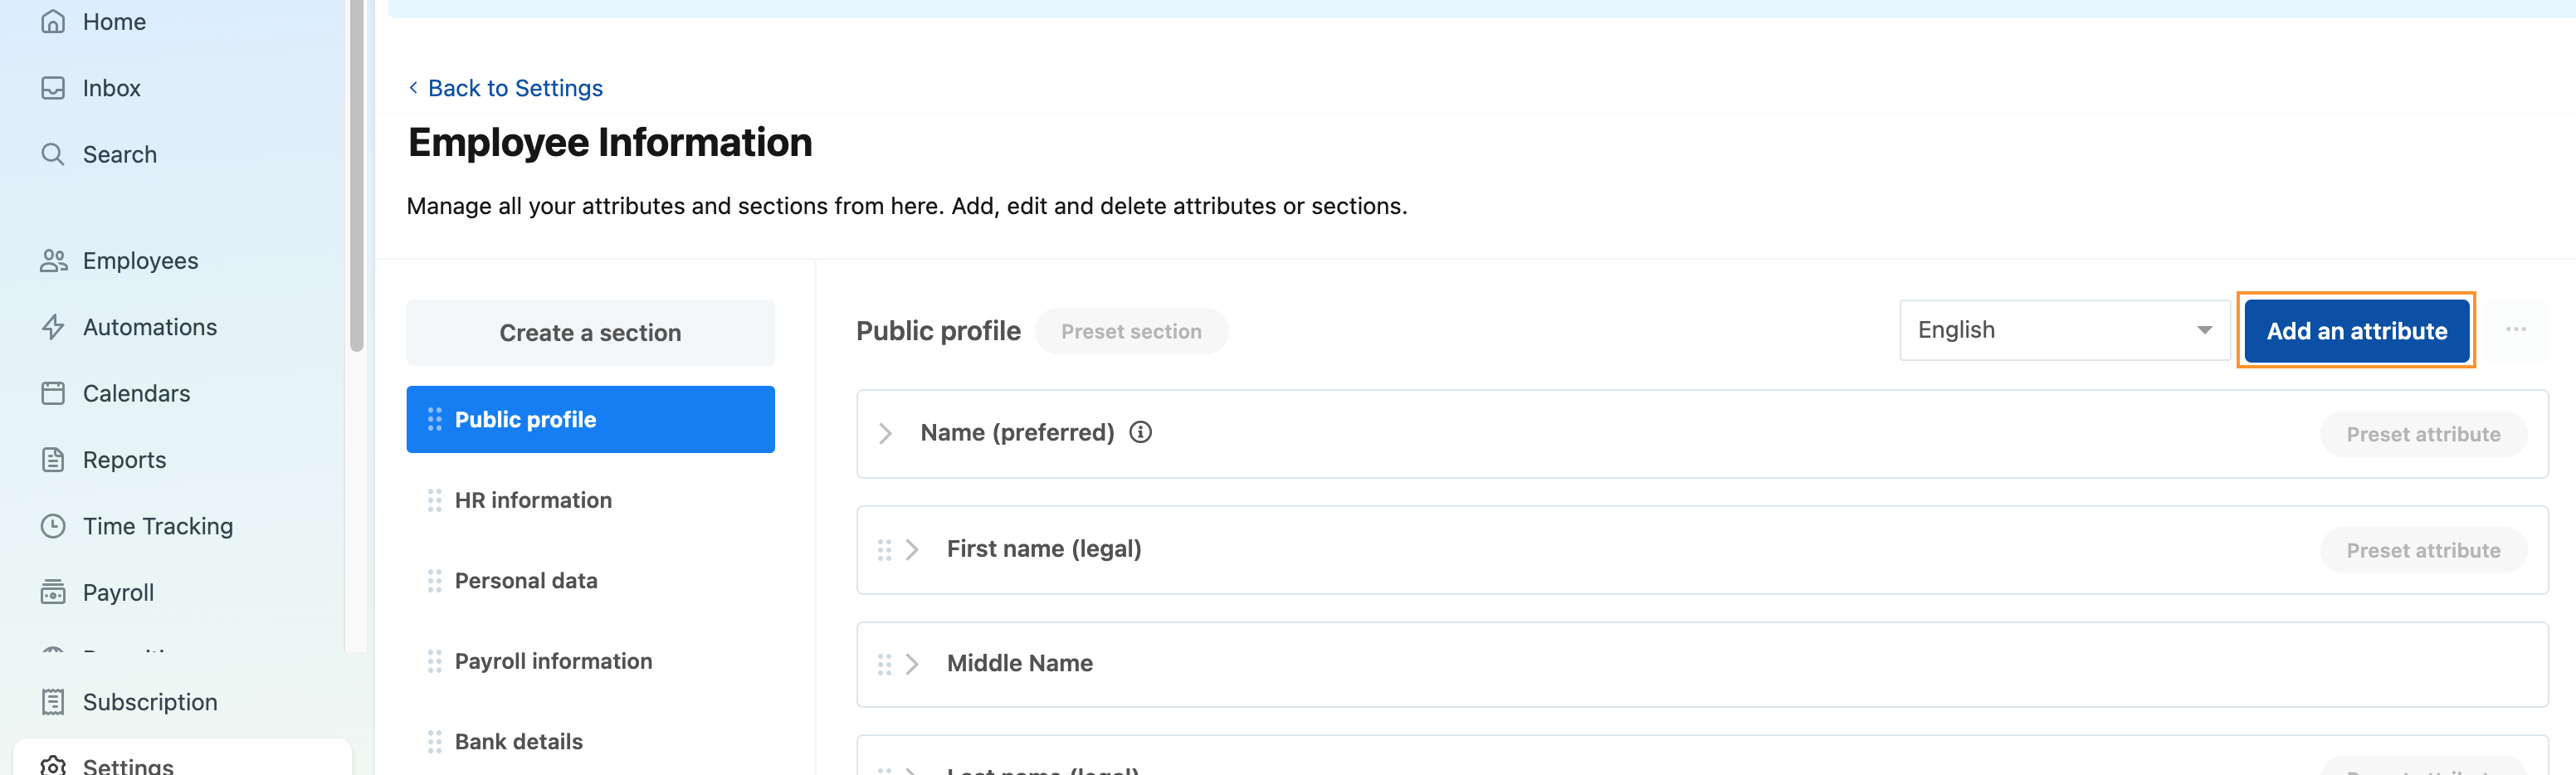Screen dimensions: 2576x775
Task: Click the Settings gear icon
Action: tap(53, 766)
